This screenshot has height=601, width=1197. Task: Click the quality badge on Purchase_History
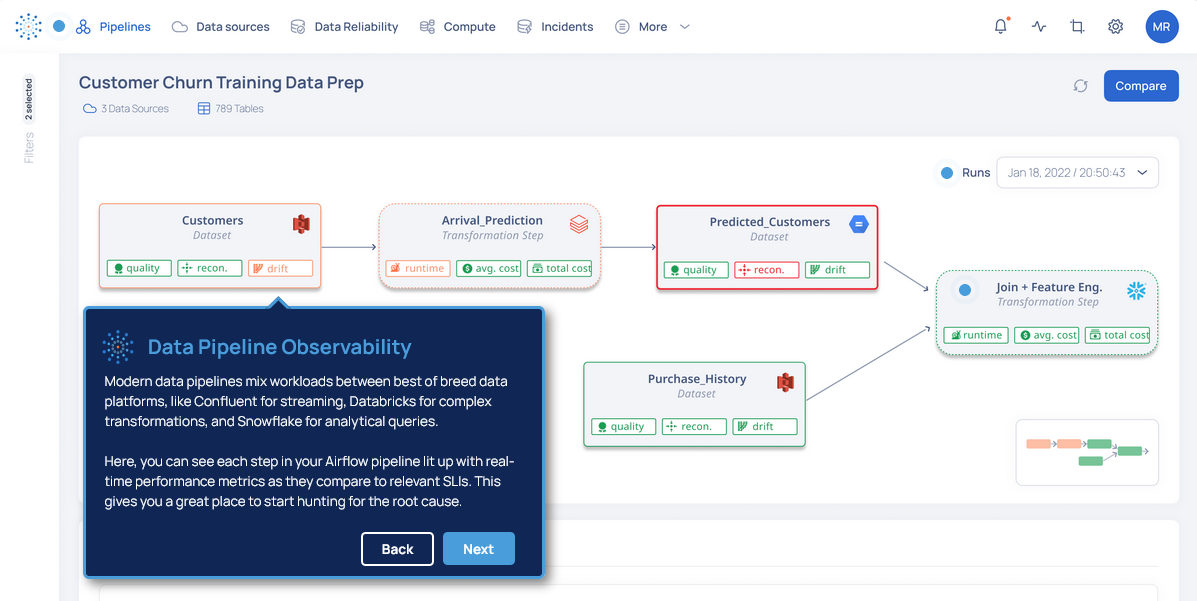click(624, 427)
